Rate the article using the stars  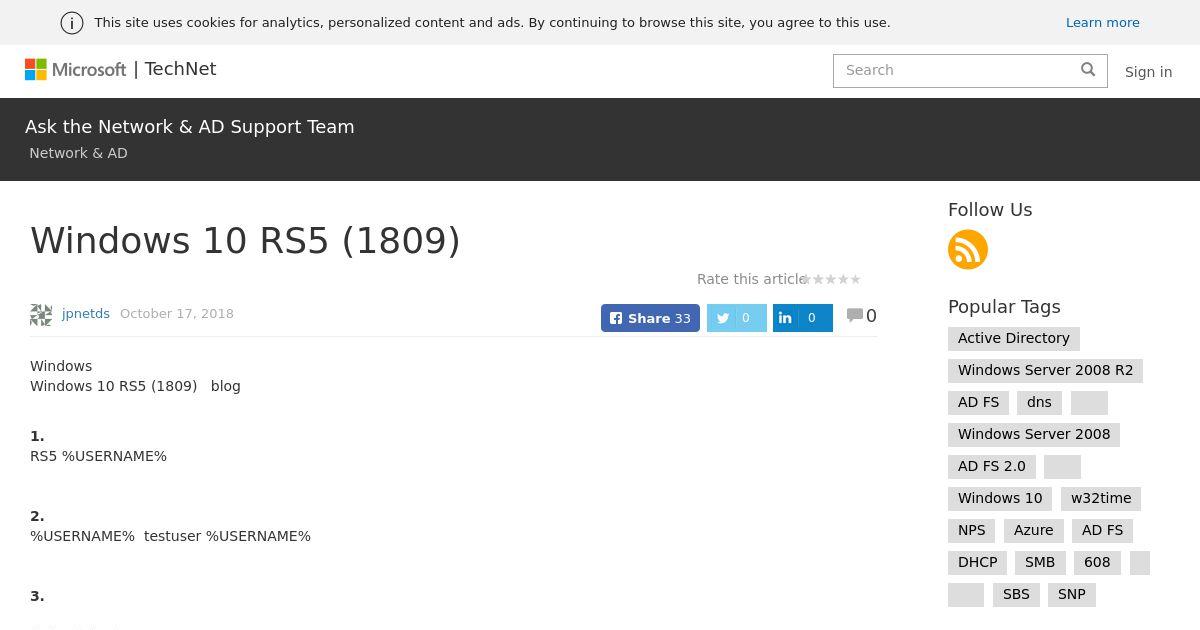pos(833,279)
